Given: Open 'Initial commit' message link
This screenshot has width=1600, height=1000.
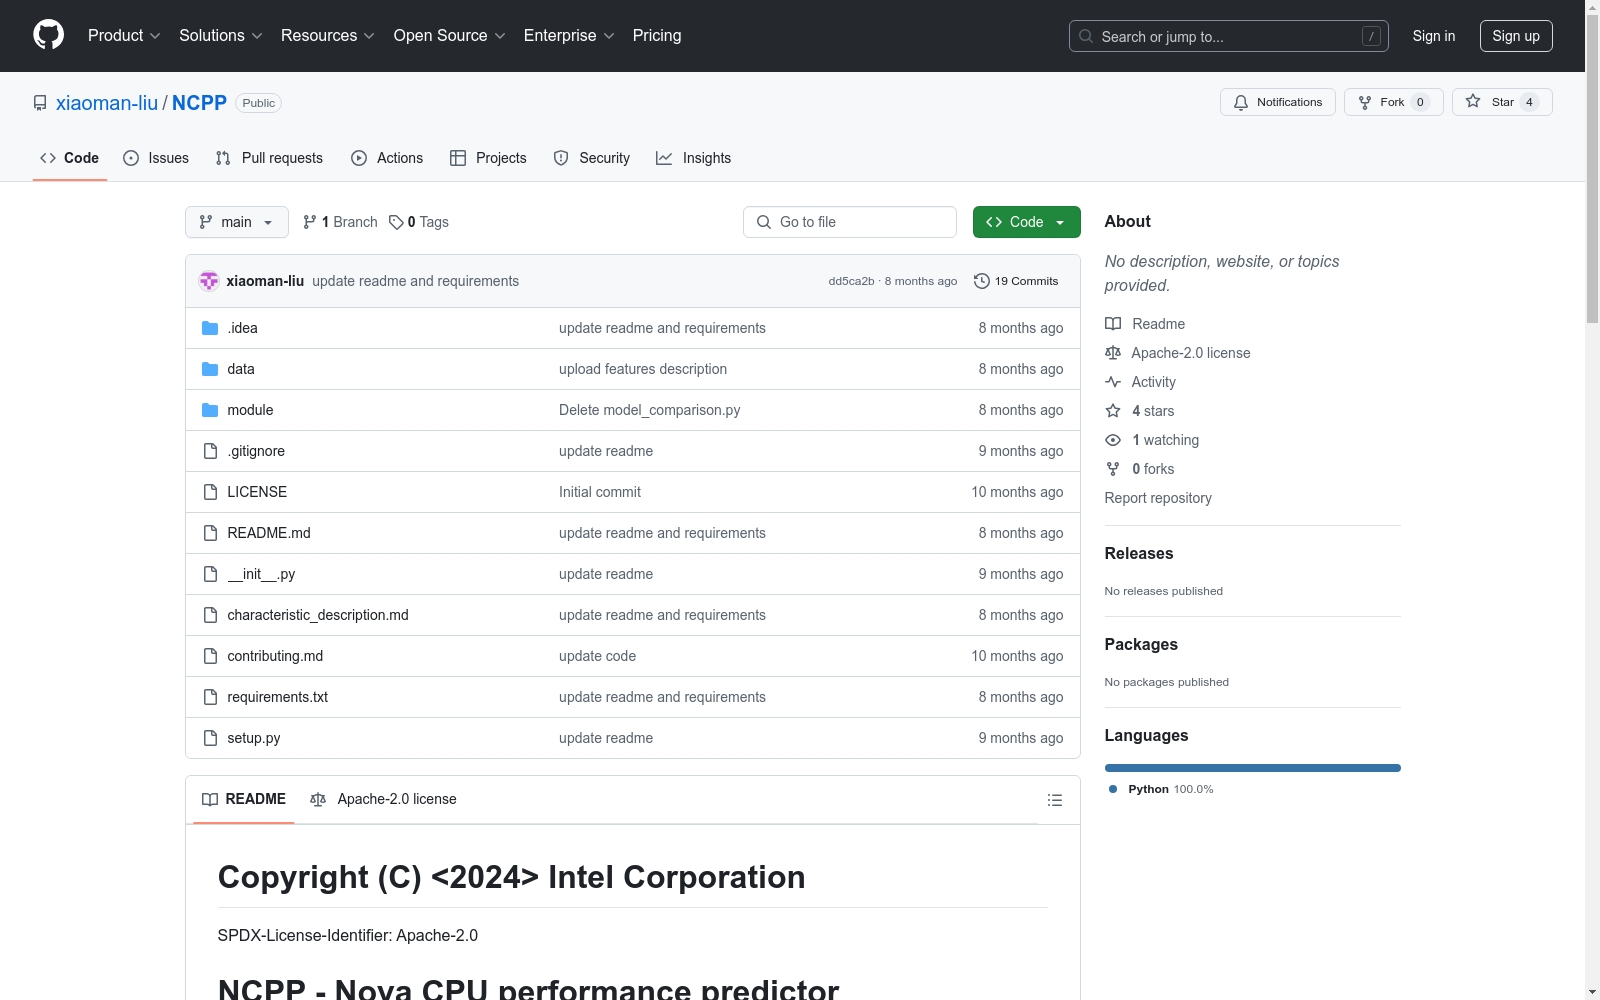Looking at the screenshot, I should (x=600, y=492).
